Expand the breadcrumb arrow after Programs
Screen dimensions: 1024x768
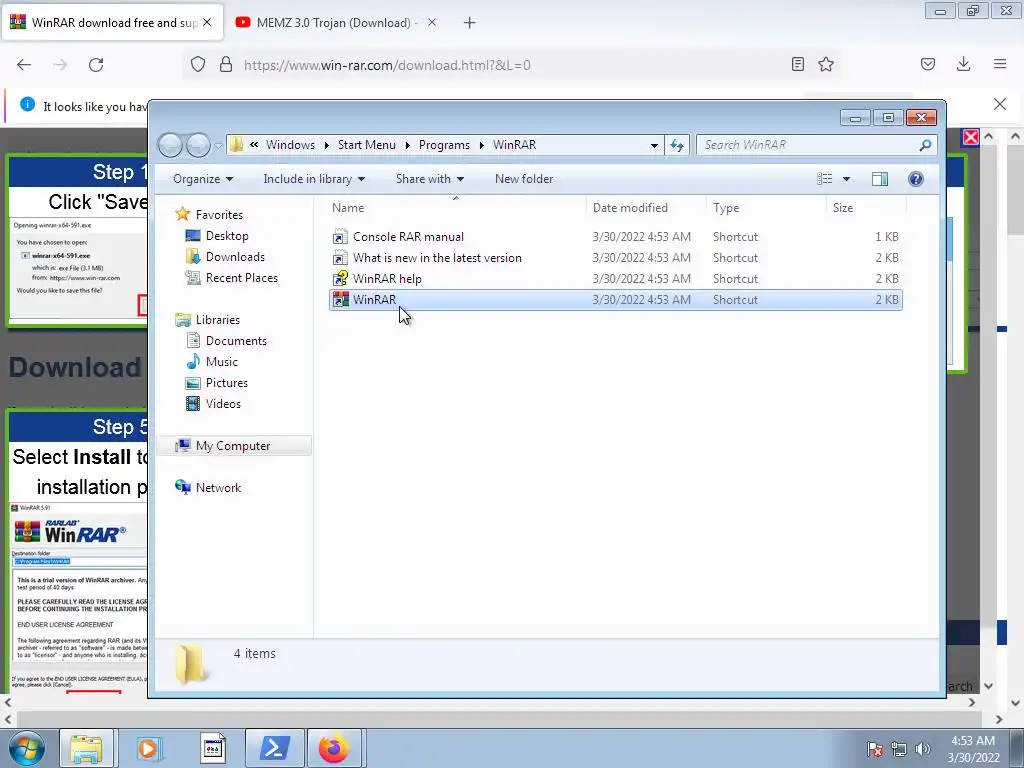pyautogui.click(x=481, y=145)
